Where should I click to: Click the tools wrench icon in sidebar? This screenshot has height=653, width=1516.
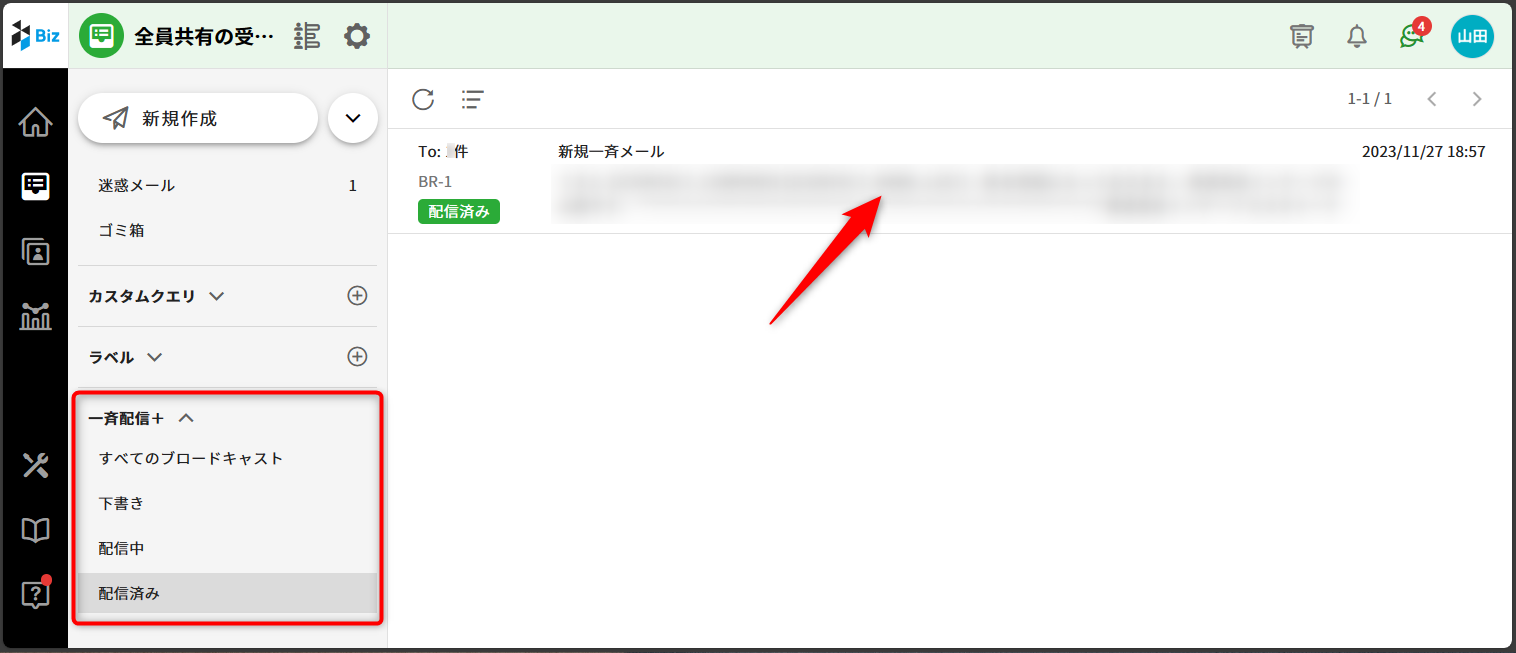pos(35,465)
